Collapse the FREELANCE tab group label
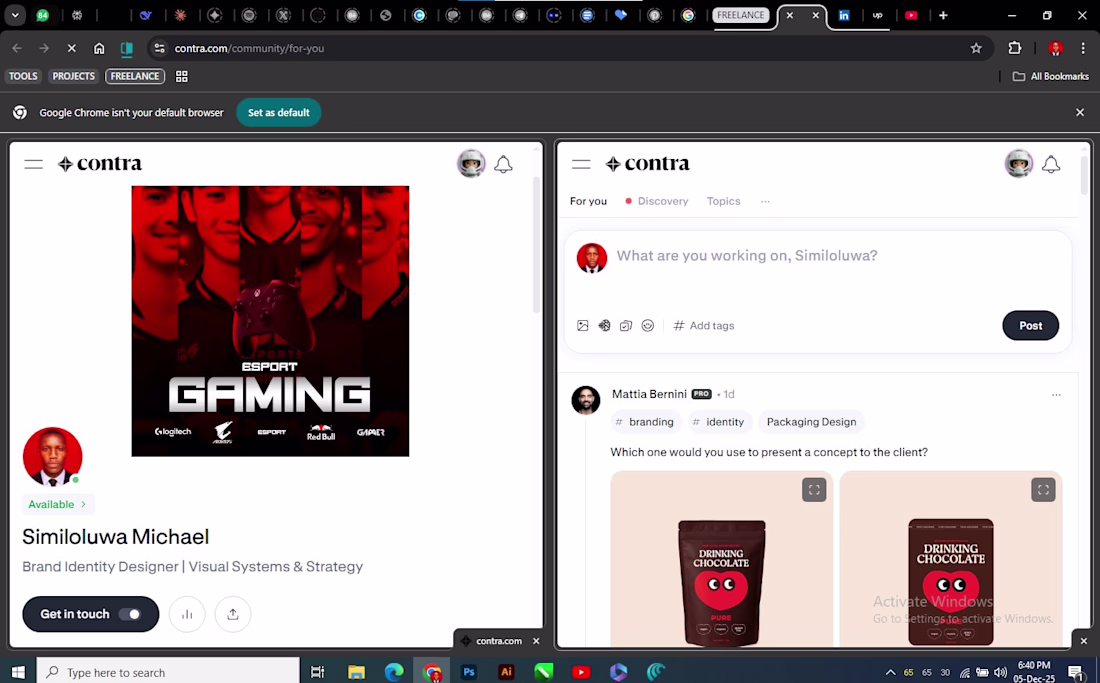Screen dimensions: 1100x683 tap(741, 15)
